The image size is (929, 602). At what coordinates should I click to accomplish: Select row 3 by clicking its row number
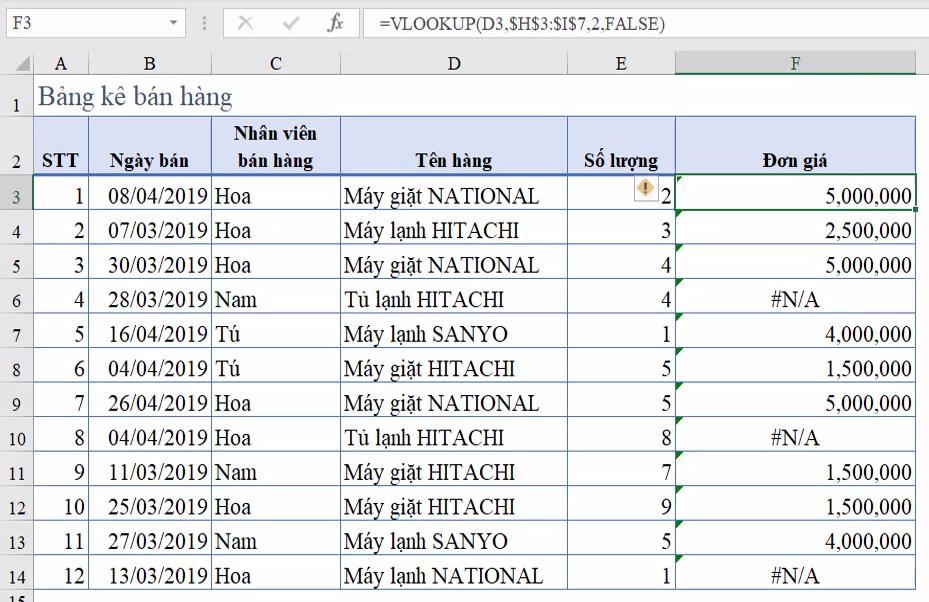click(x=18, y=196)
